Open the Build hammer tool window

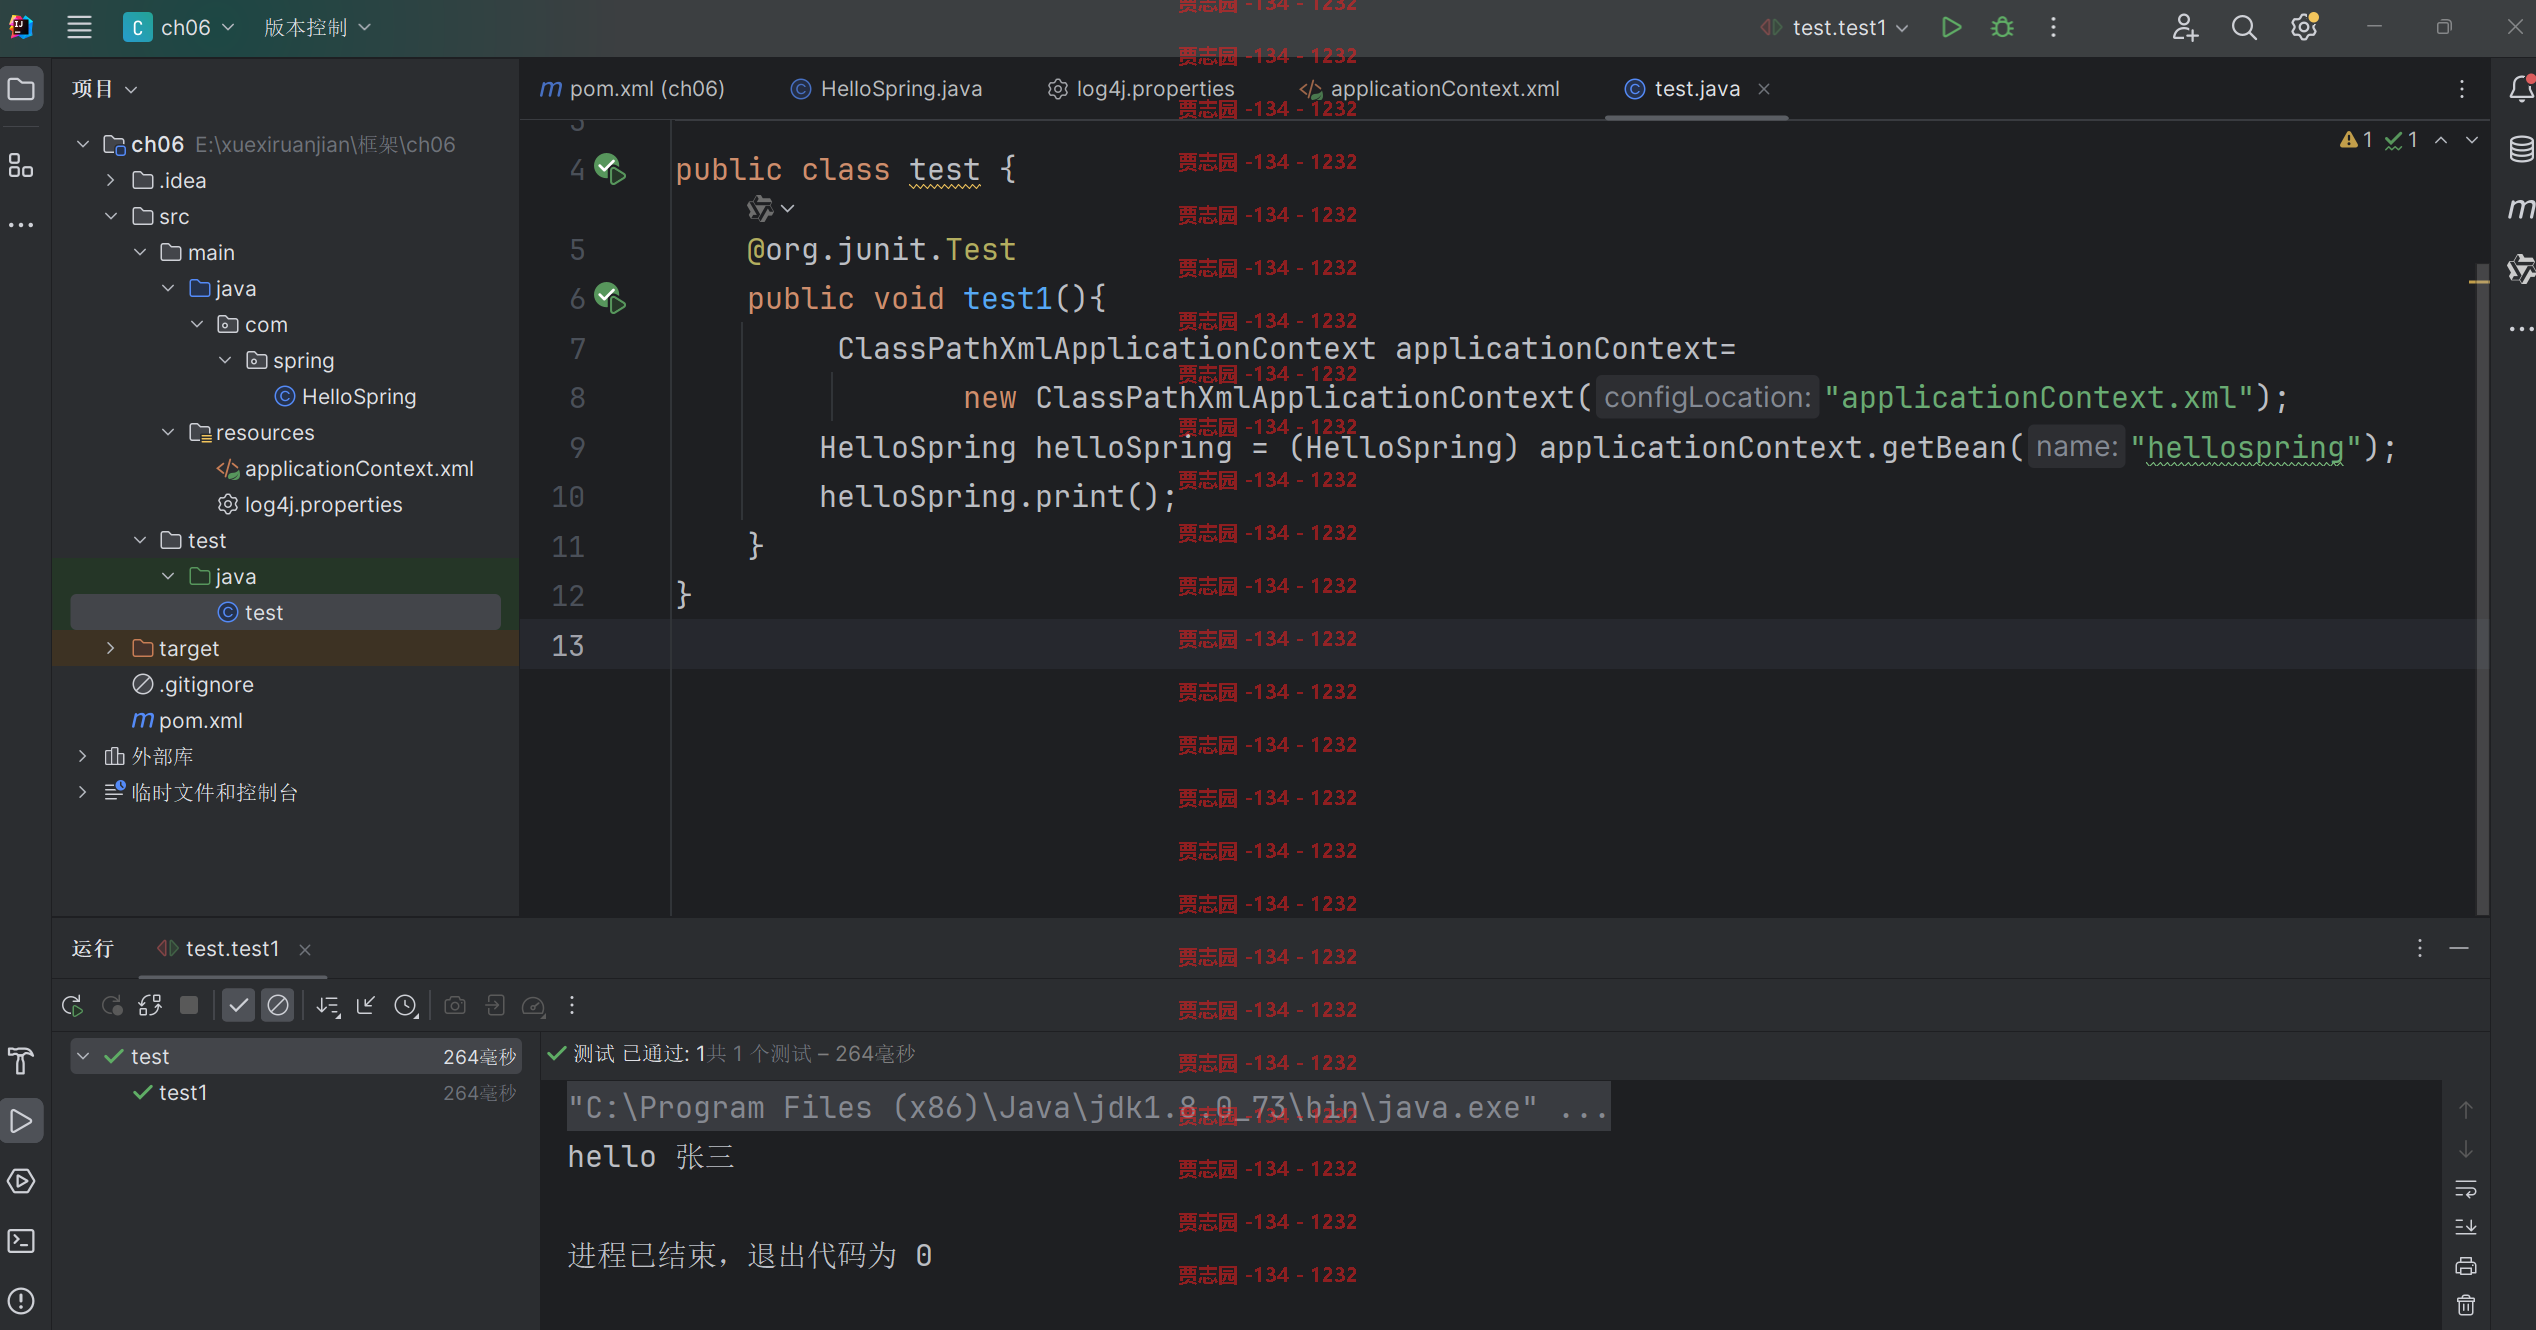(x=21, y=1061)
